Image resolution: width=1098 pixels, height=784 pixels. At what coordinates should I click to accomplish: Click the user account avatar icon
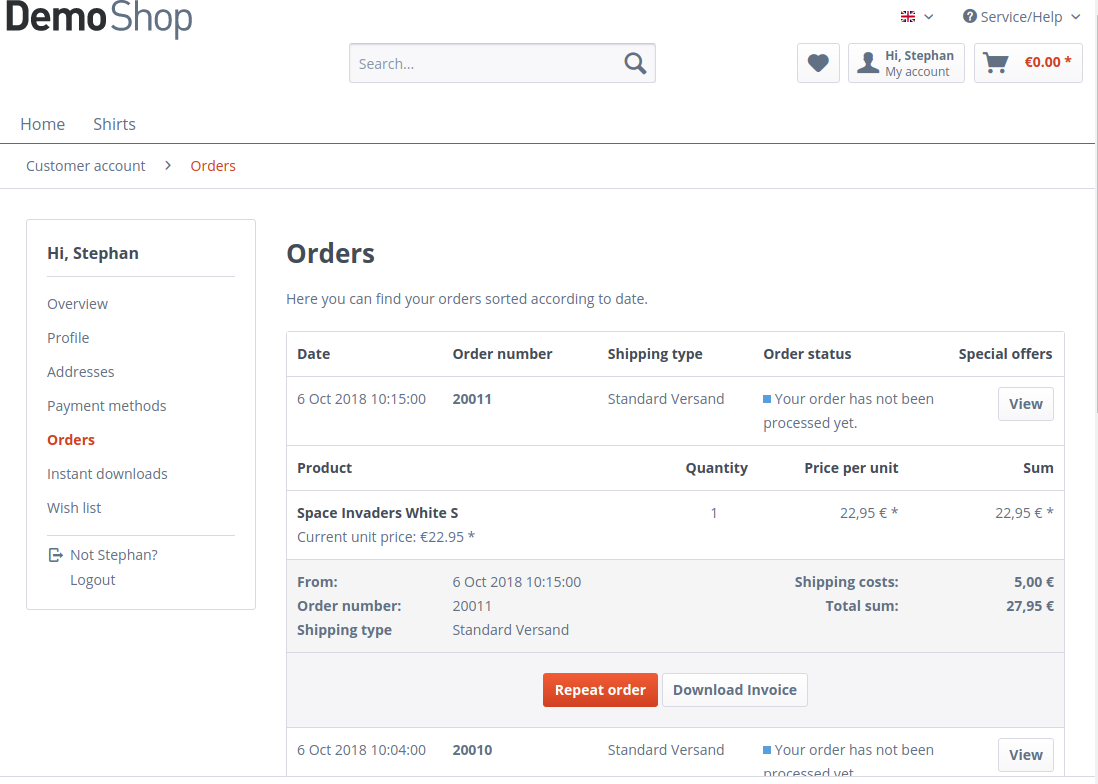(x=868, y=63)
